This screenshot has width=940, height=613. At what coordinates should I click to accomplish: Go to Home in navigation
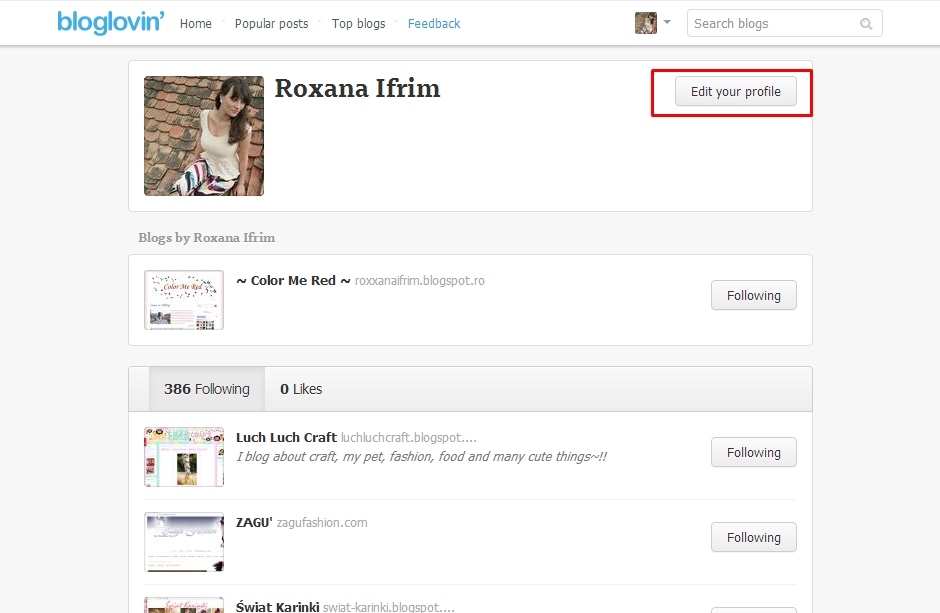tap(195, 23)
